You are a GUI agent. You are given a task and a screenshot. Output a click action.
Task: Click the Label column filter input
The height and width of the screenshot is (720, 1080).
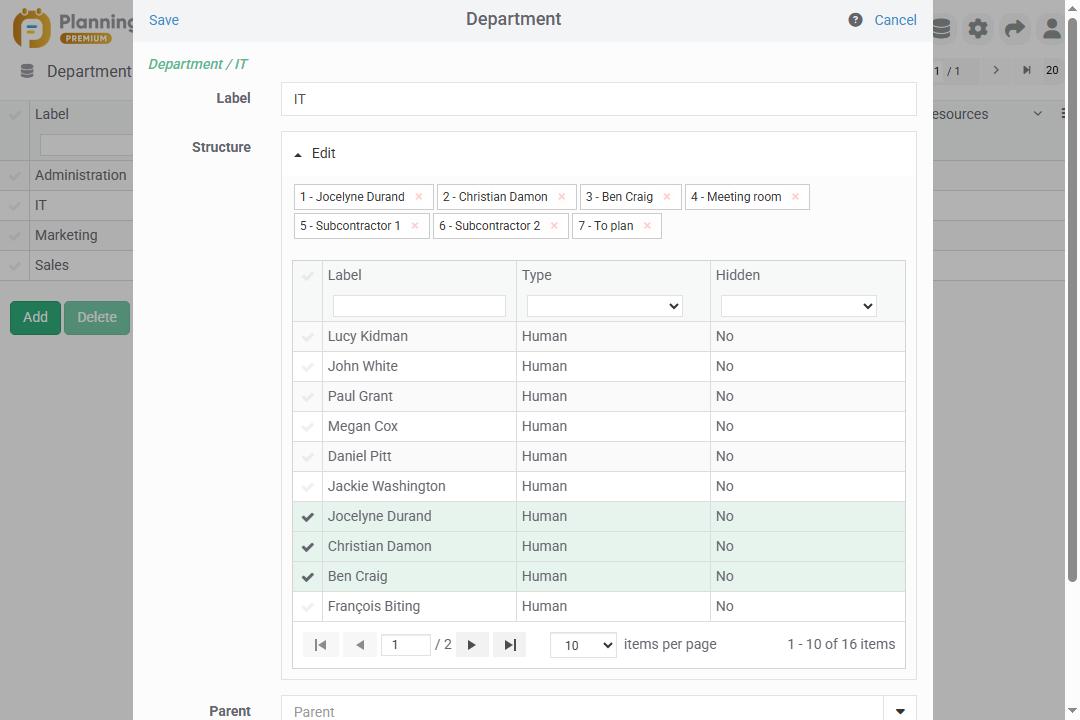click(419, 306)
